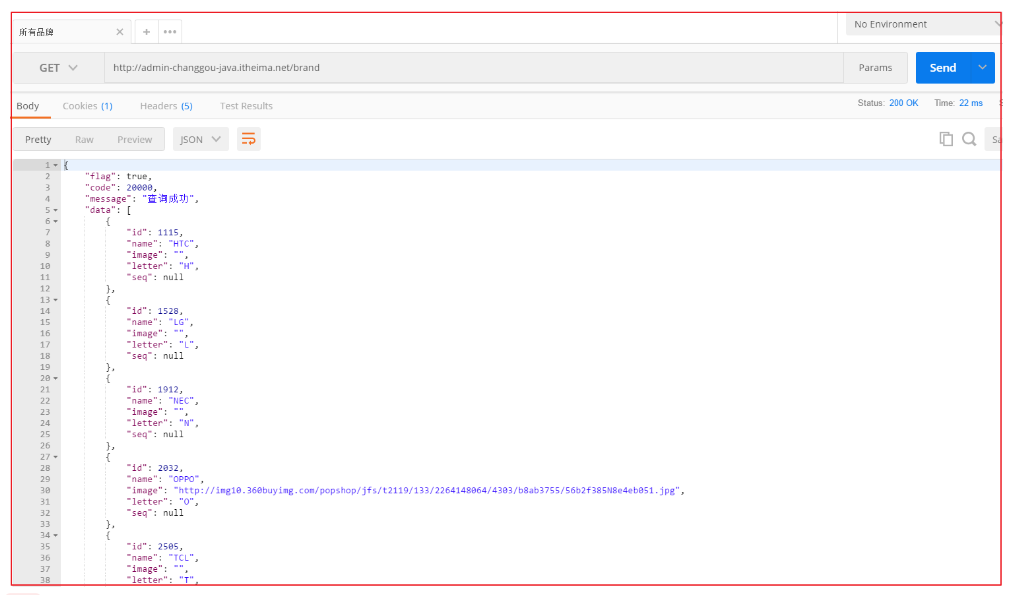Click the "OPPO" name value
Image resolution: width=1015 pixels, height=595 pixels.
(184, 479)
